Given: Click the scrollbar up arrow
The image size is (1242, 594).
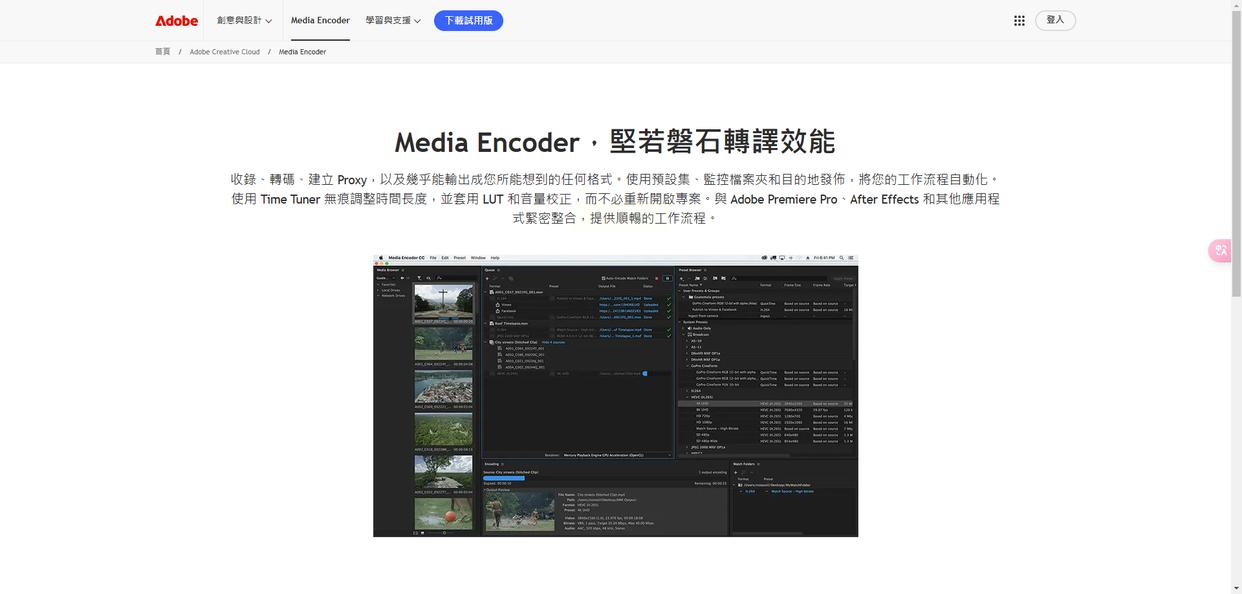Looking at the screenshot, I should pyautogui.click(x=1237, y=5).
